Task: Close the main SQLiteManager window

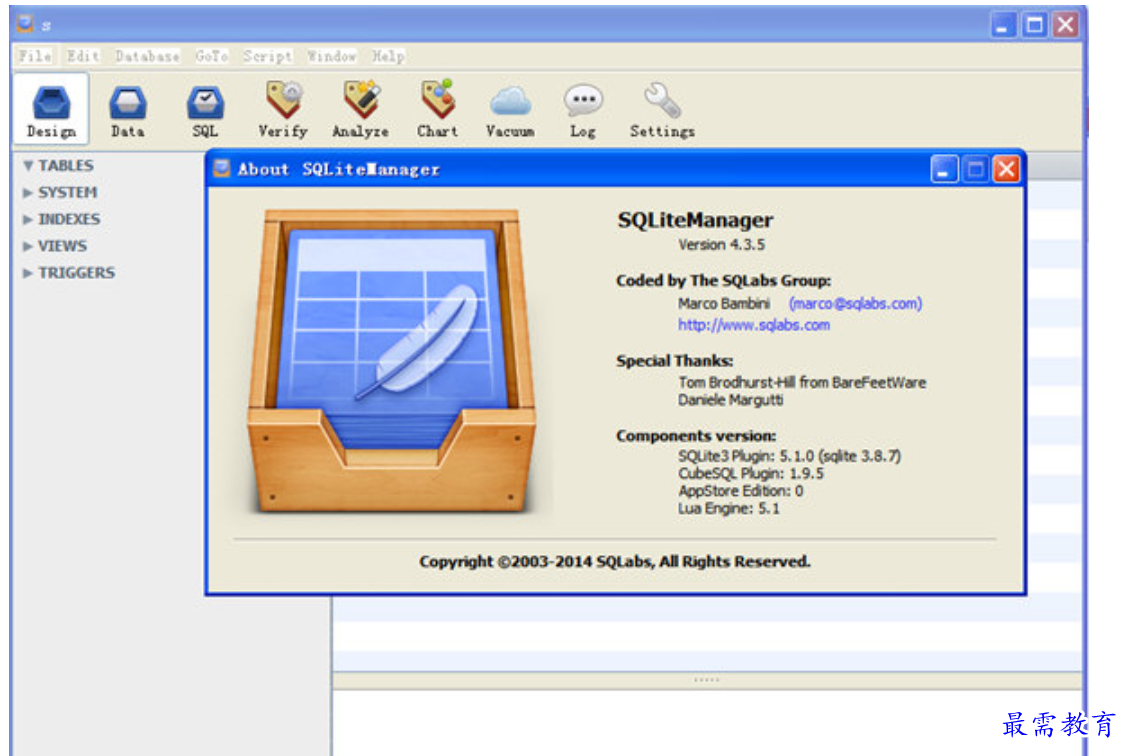Action: pyautogui.click(x=1066, y=25)
